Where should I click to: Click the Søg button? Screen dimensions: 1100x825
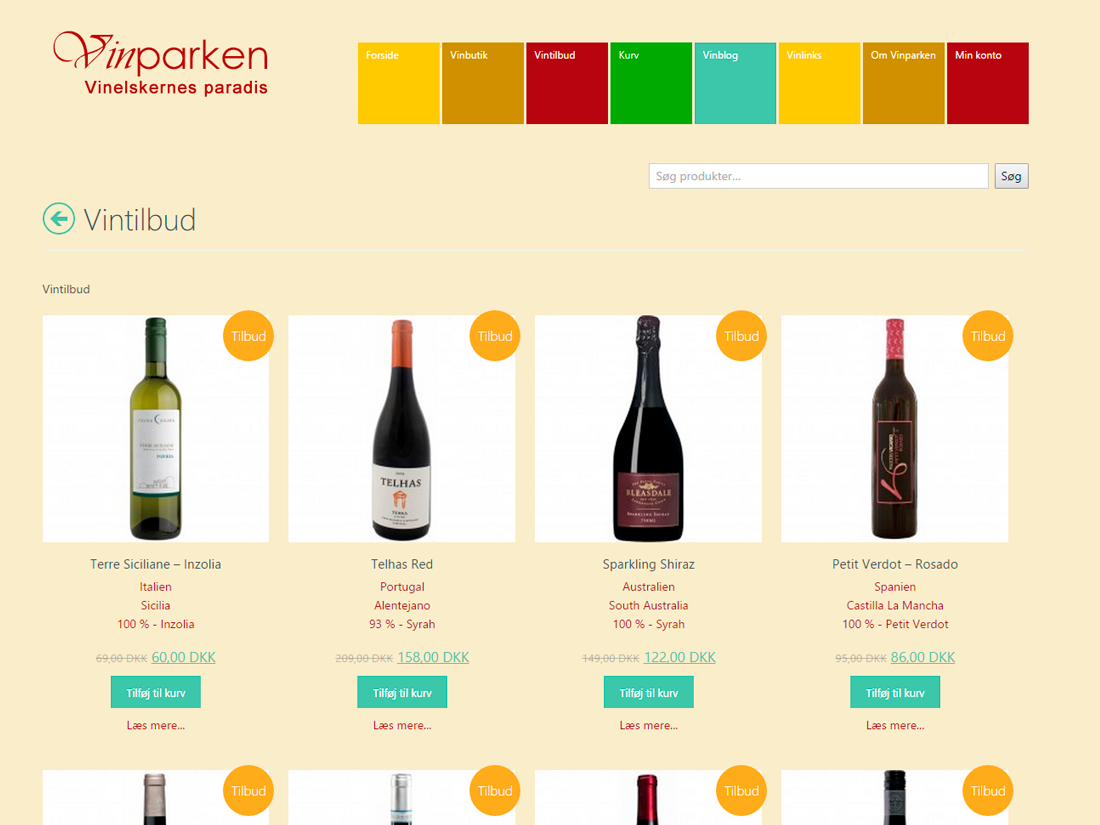click(x=1011, y=176)
